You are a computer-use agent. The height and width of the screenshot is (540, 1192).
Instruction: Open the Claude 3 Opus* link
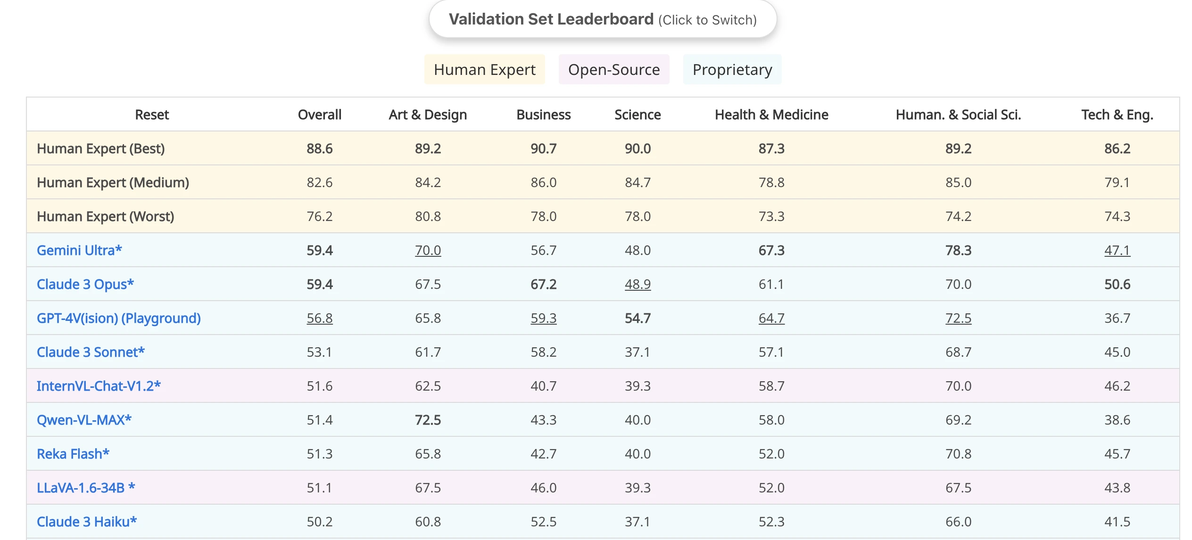(85, 284)
